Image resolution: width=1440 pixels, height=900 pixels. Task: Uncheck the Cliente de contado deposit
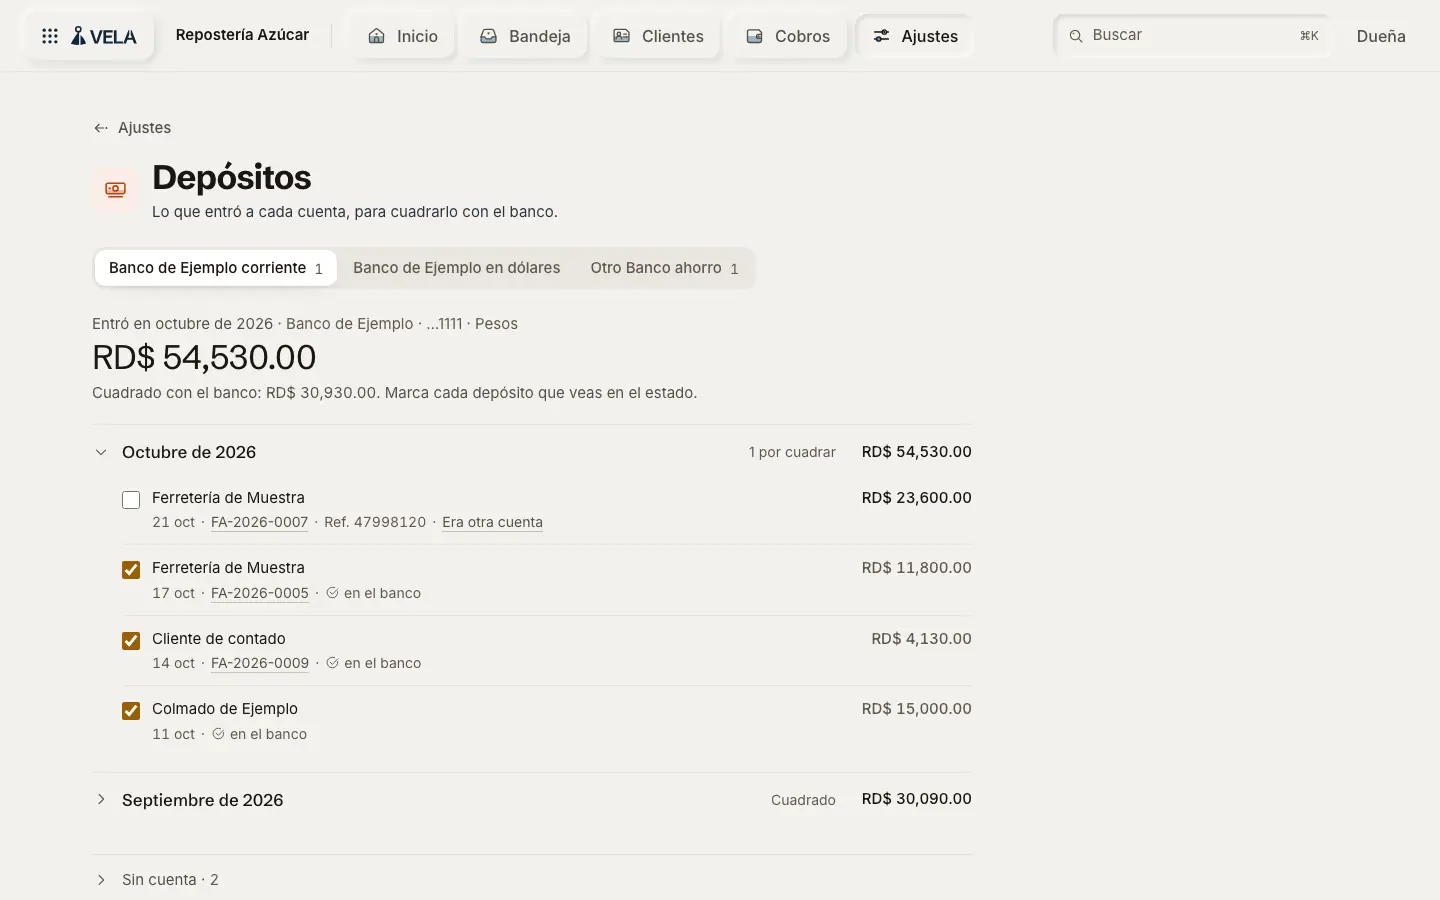click(x=131, y=641)
